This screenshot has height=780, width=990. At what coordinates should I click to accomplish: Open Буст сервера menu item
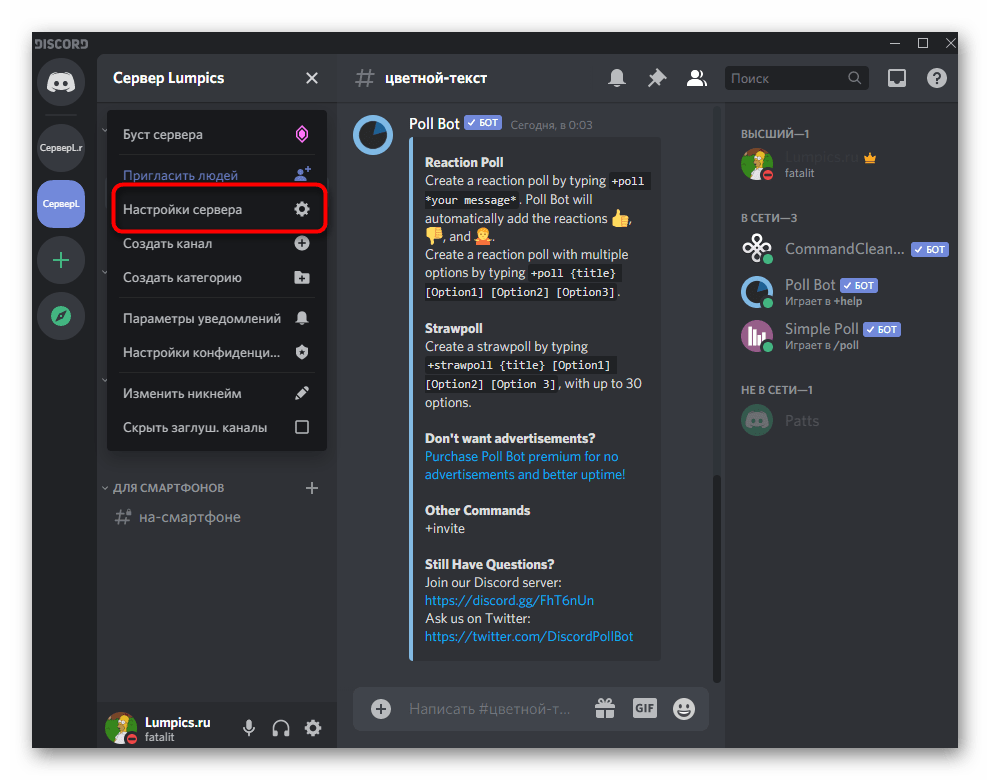[x=217, y=135]
